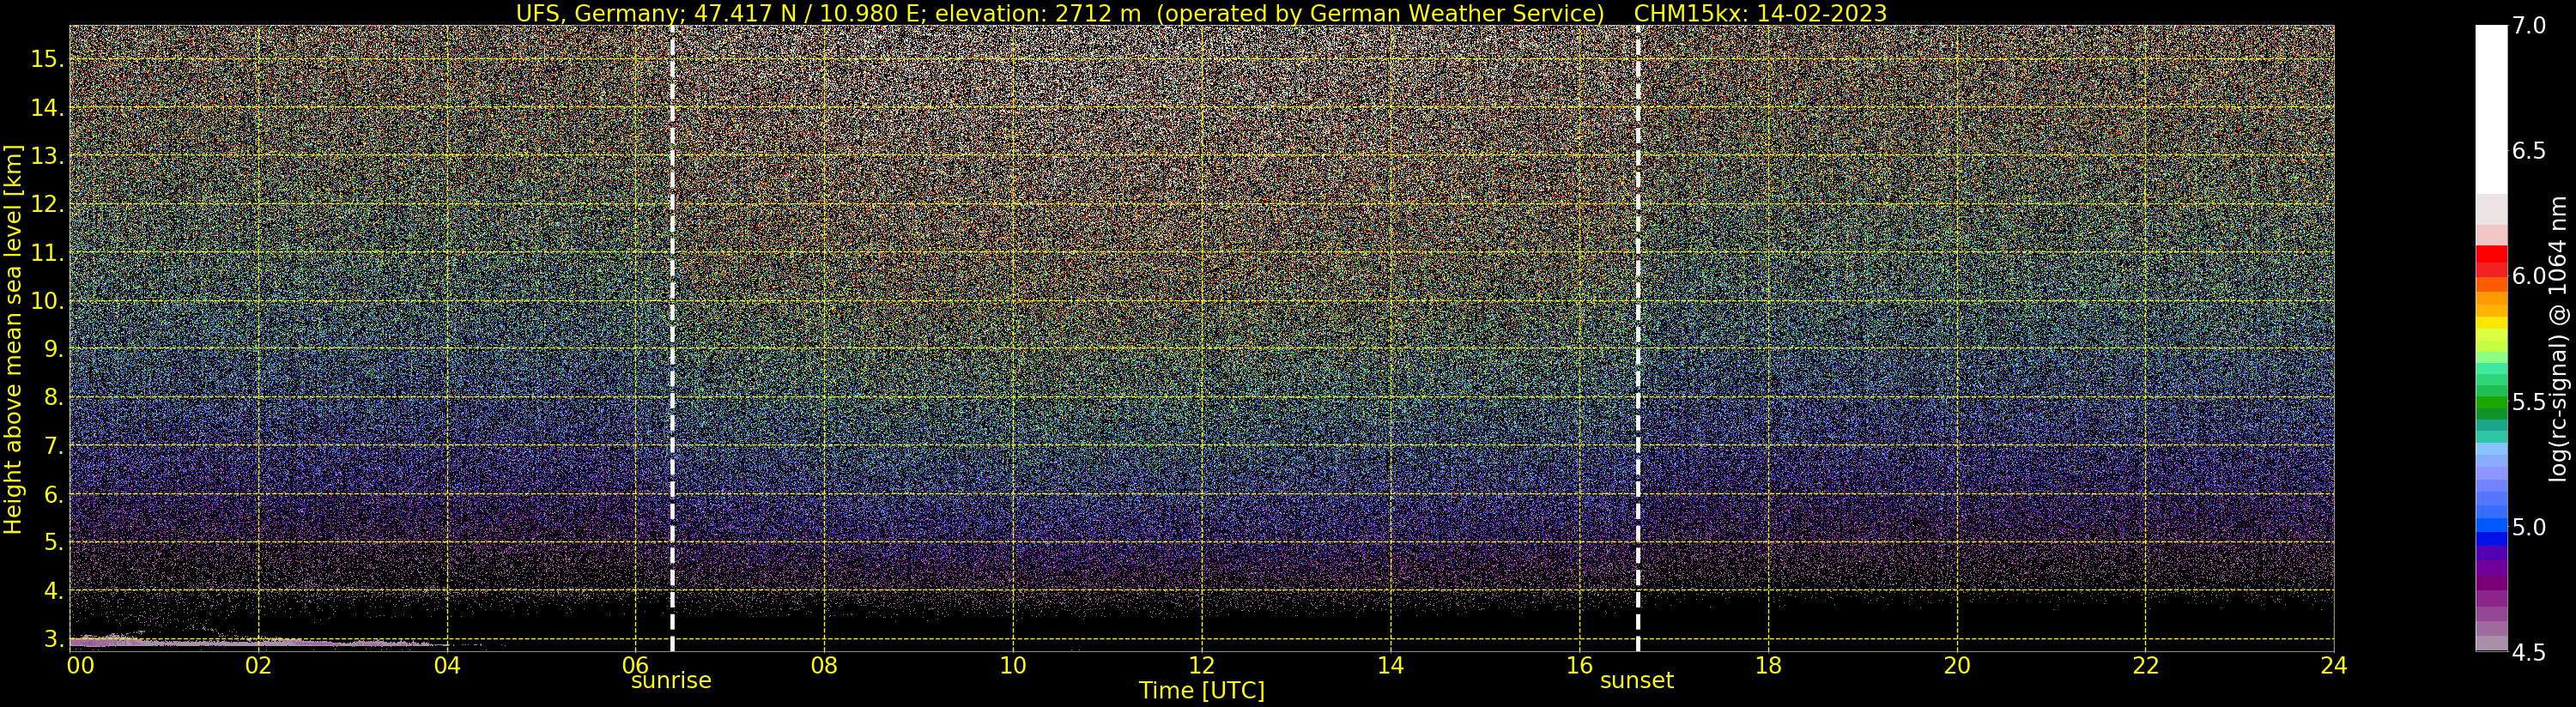The height and width of the screenshot is (707, 2576).
Task: Click height axis tick label '13.'
Action: point(46,156)
